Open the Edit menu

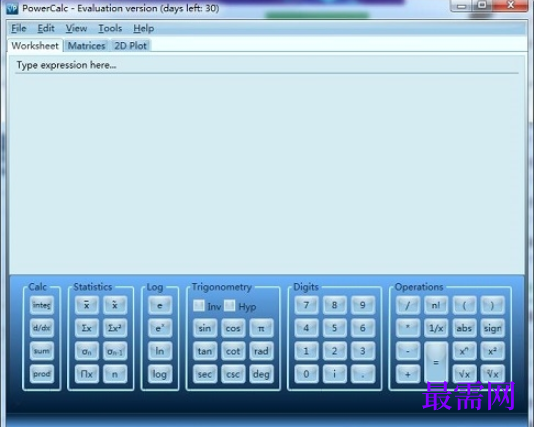click(46, 28)
